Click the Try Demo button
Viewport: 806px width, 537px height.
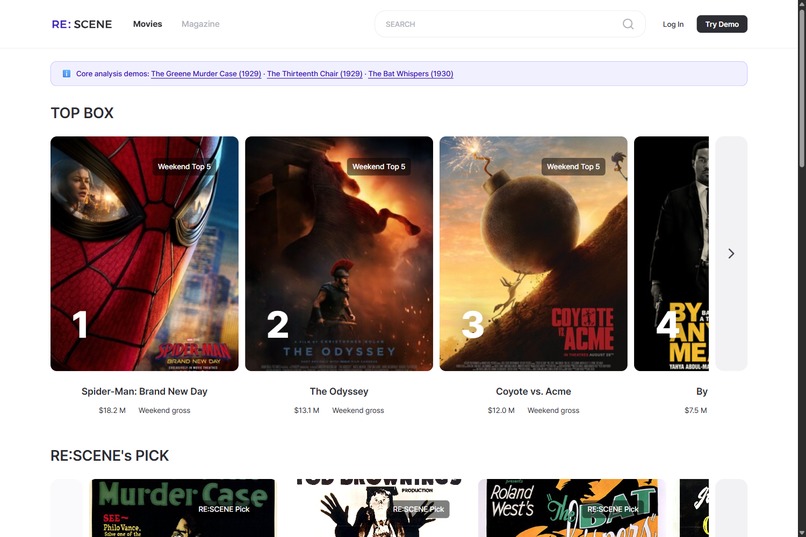722,24
